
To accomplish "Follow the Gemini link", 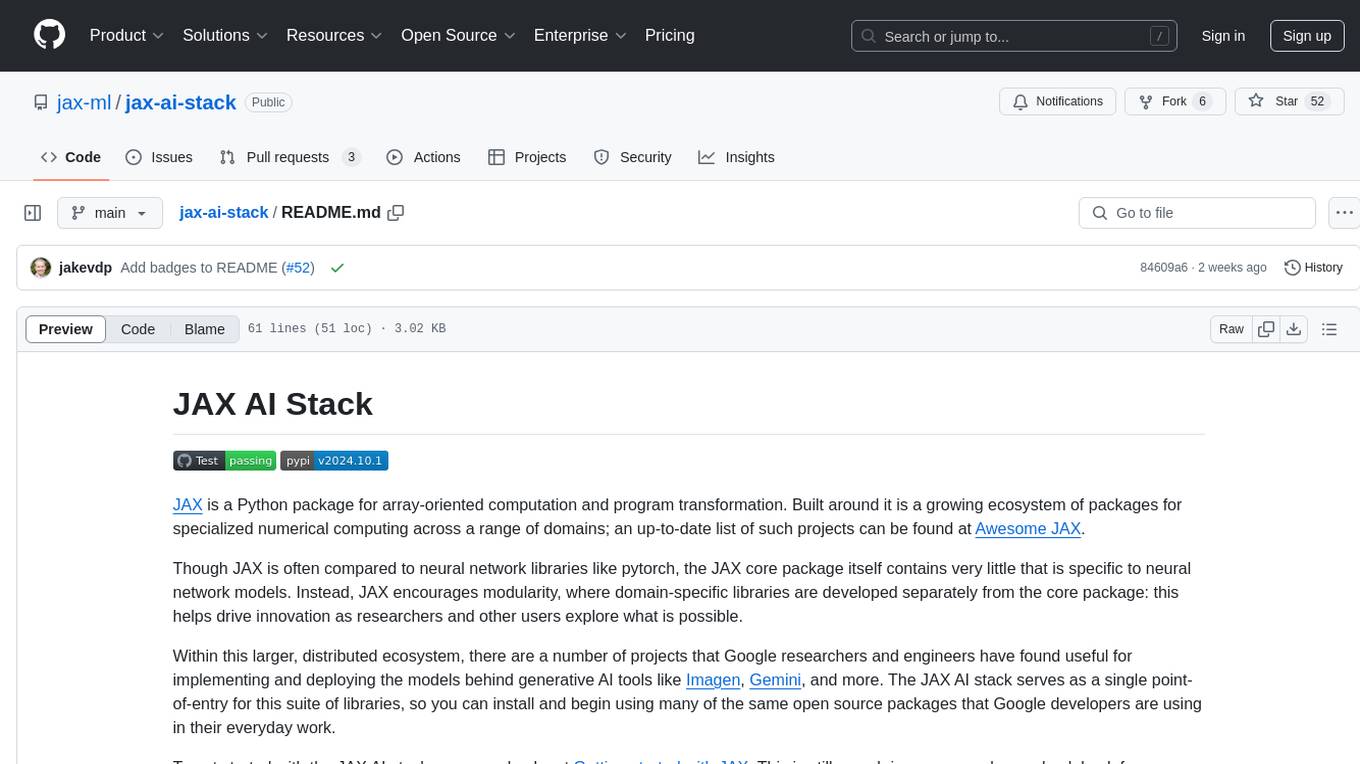I will tap(775, 680).
